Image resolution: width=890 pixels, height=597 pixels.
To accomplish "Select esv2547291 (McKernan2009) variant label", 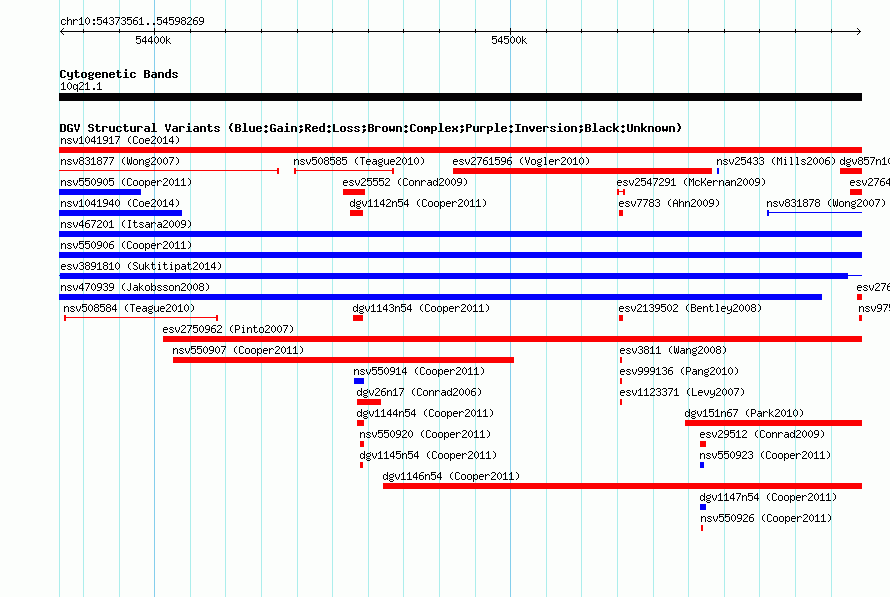I will coord(691,182).
